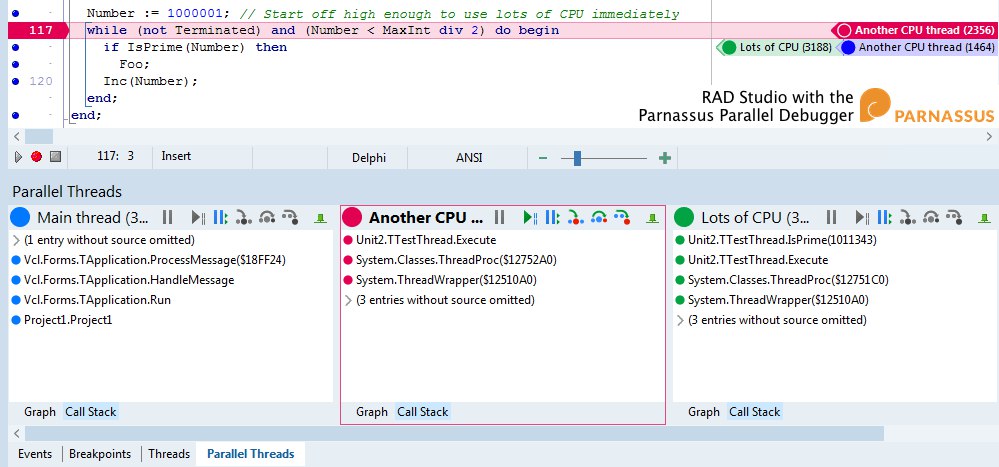Step over on Lots of CPU thread
999x467 pixels.
(x=930, y=218)
